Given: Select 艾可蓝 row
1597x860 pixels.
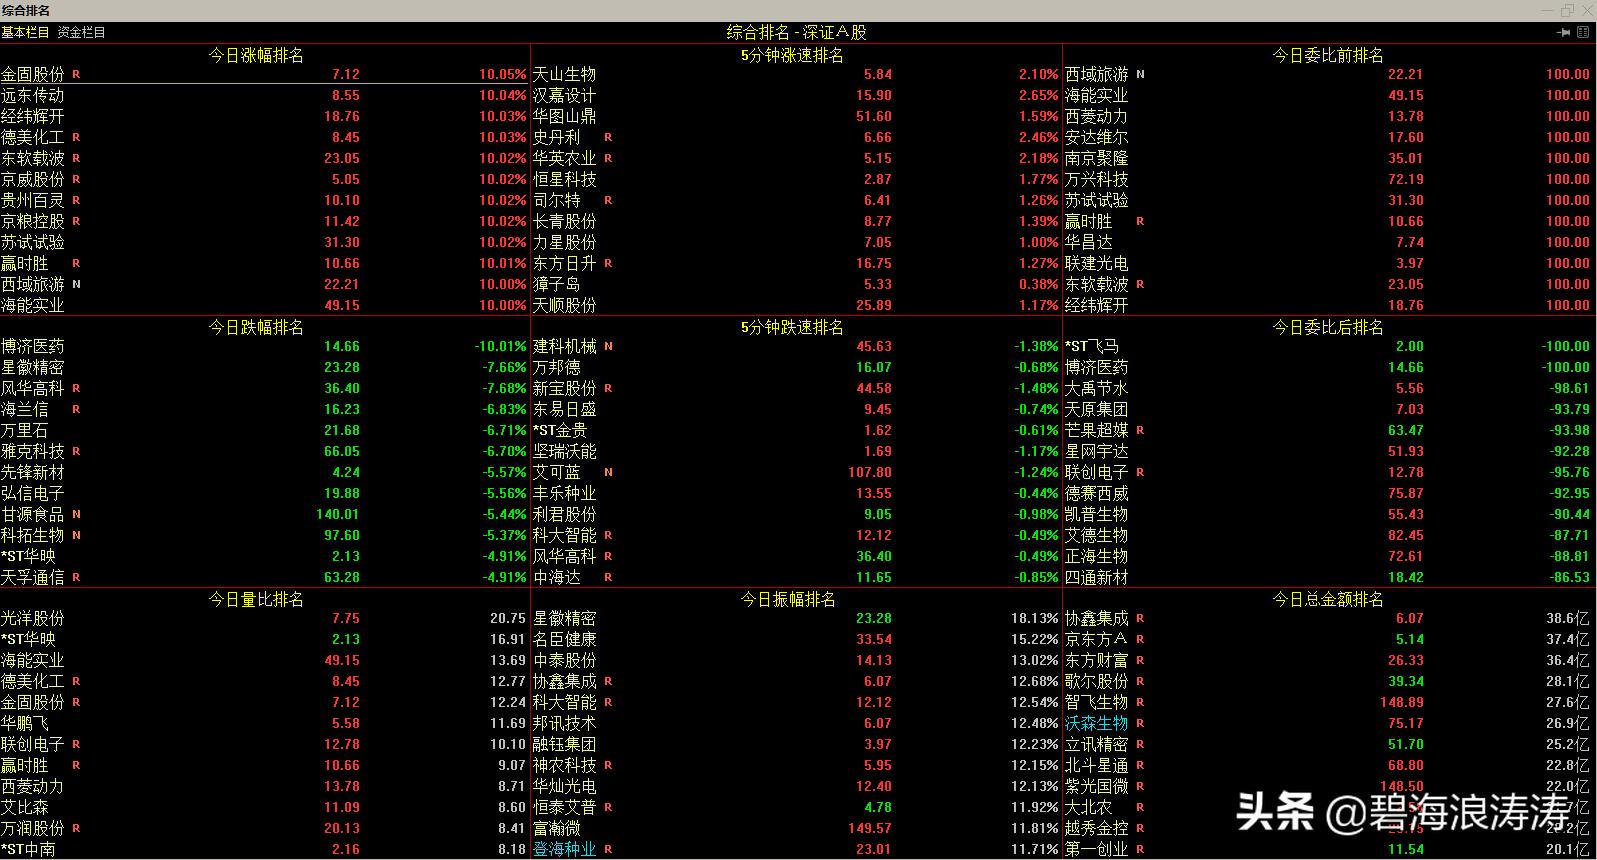Looking at the screenshot, I should coord(796,472).
